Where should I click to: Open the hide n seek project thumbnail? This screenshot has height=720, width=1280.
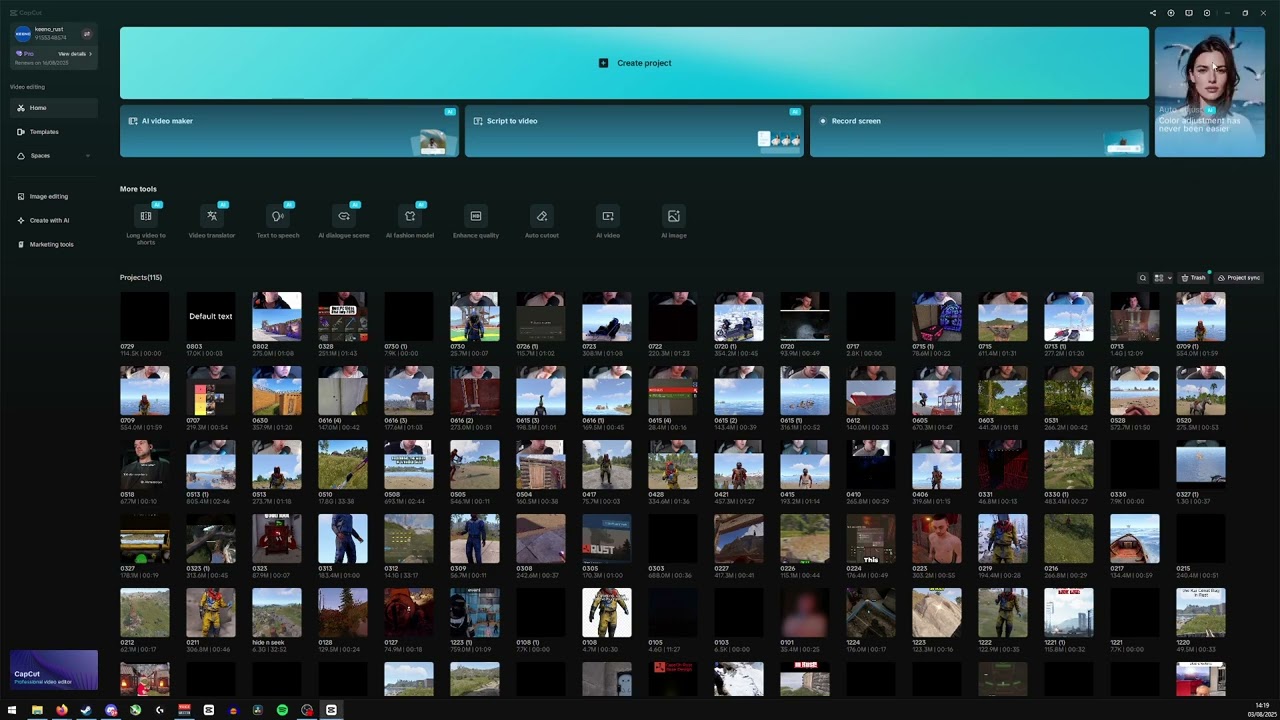[x=277, y=613]
